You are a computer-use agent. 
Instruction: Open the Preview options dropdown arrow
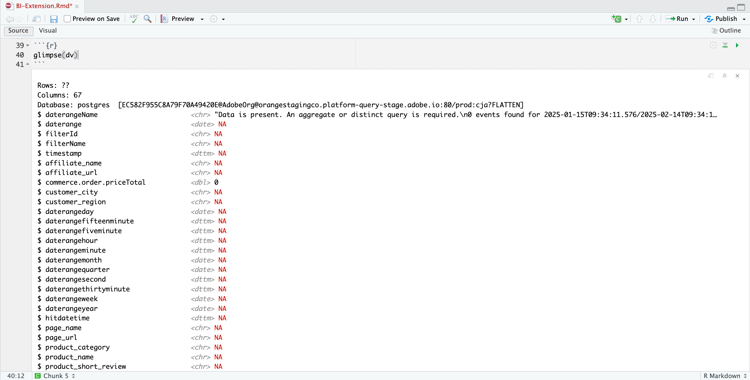(x=202, y=19)
